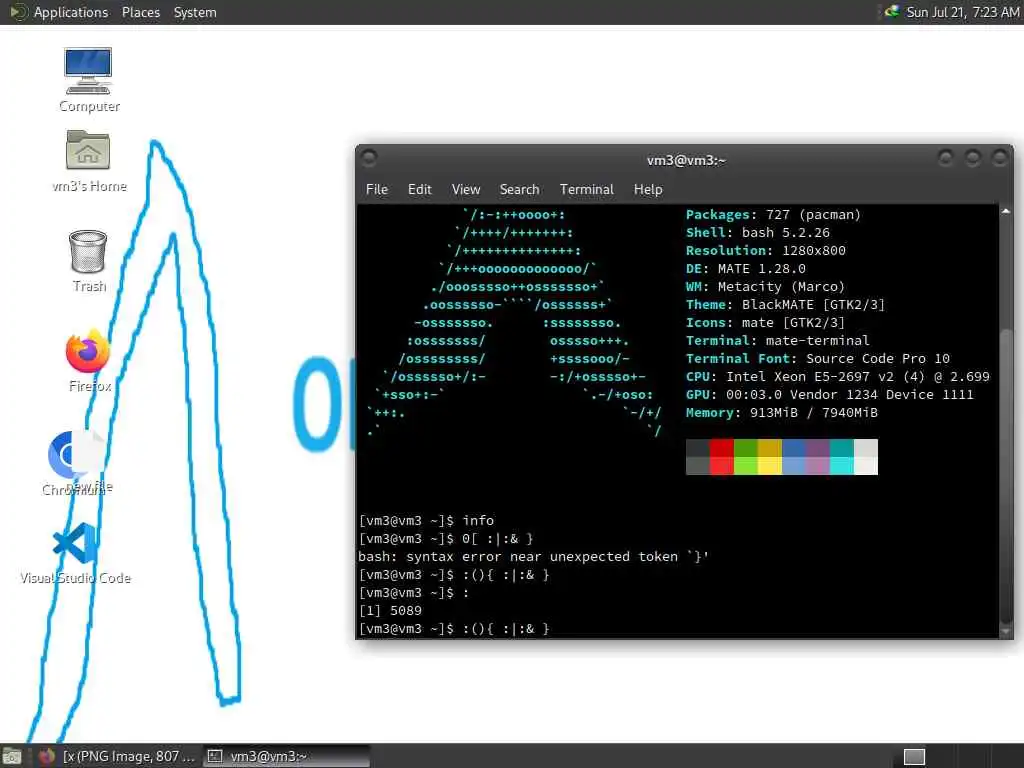
Task: Open the terminal View menu
Action: [x=466, y=189]
